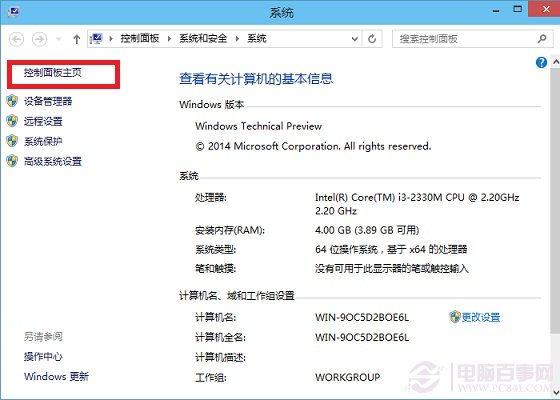Select 控制面板 in the address breadcrumb
This screenshot has width=560, height=400.
point(140,38)
